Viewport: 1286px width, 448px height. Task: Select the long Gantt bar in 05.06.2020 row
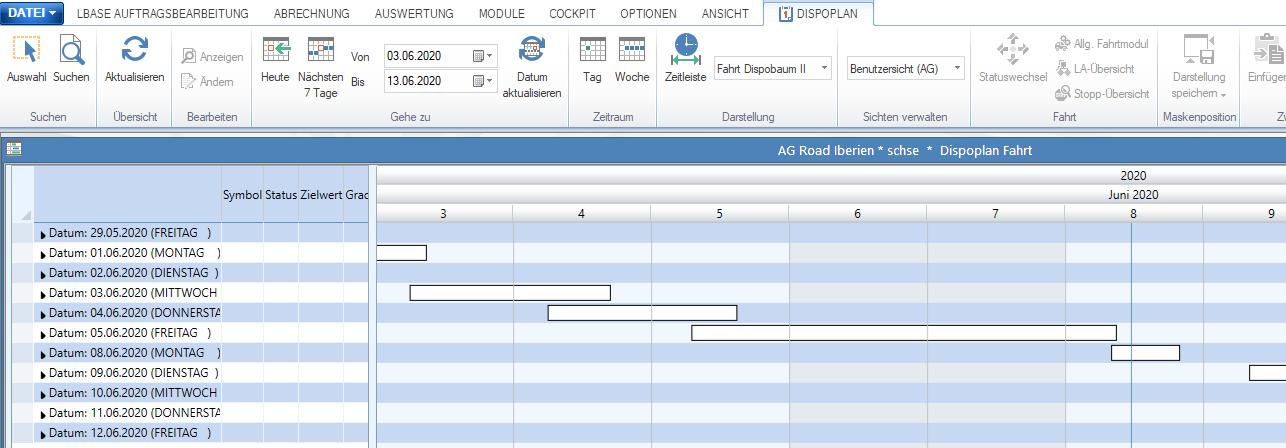[904, 333]
